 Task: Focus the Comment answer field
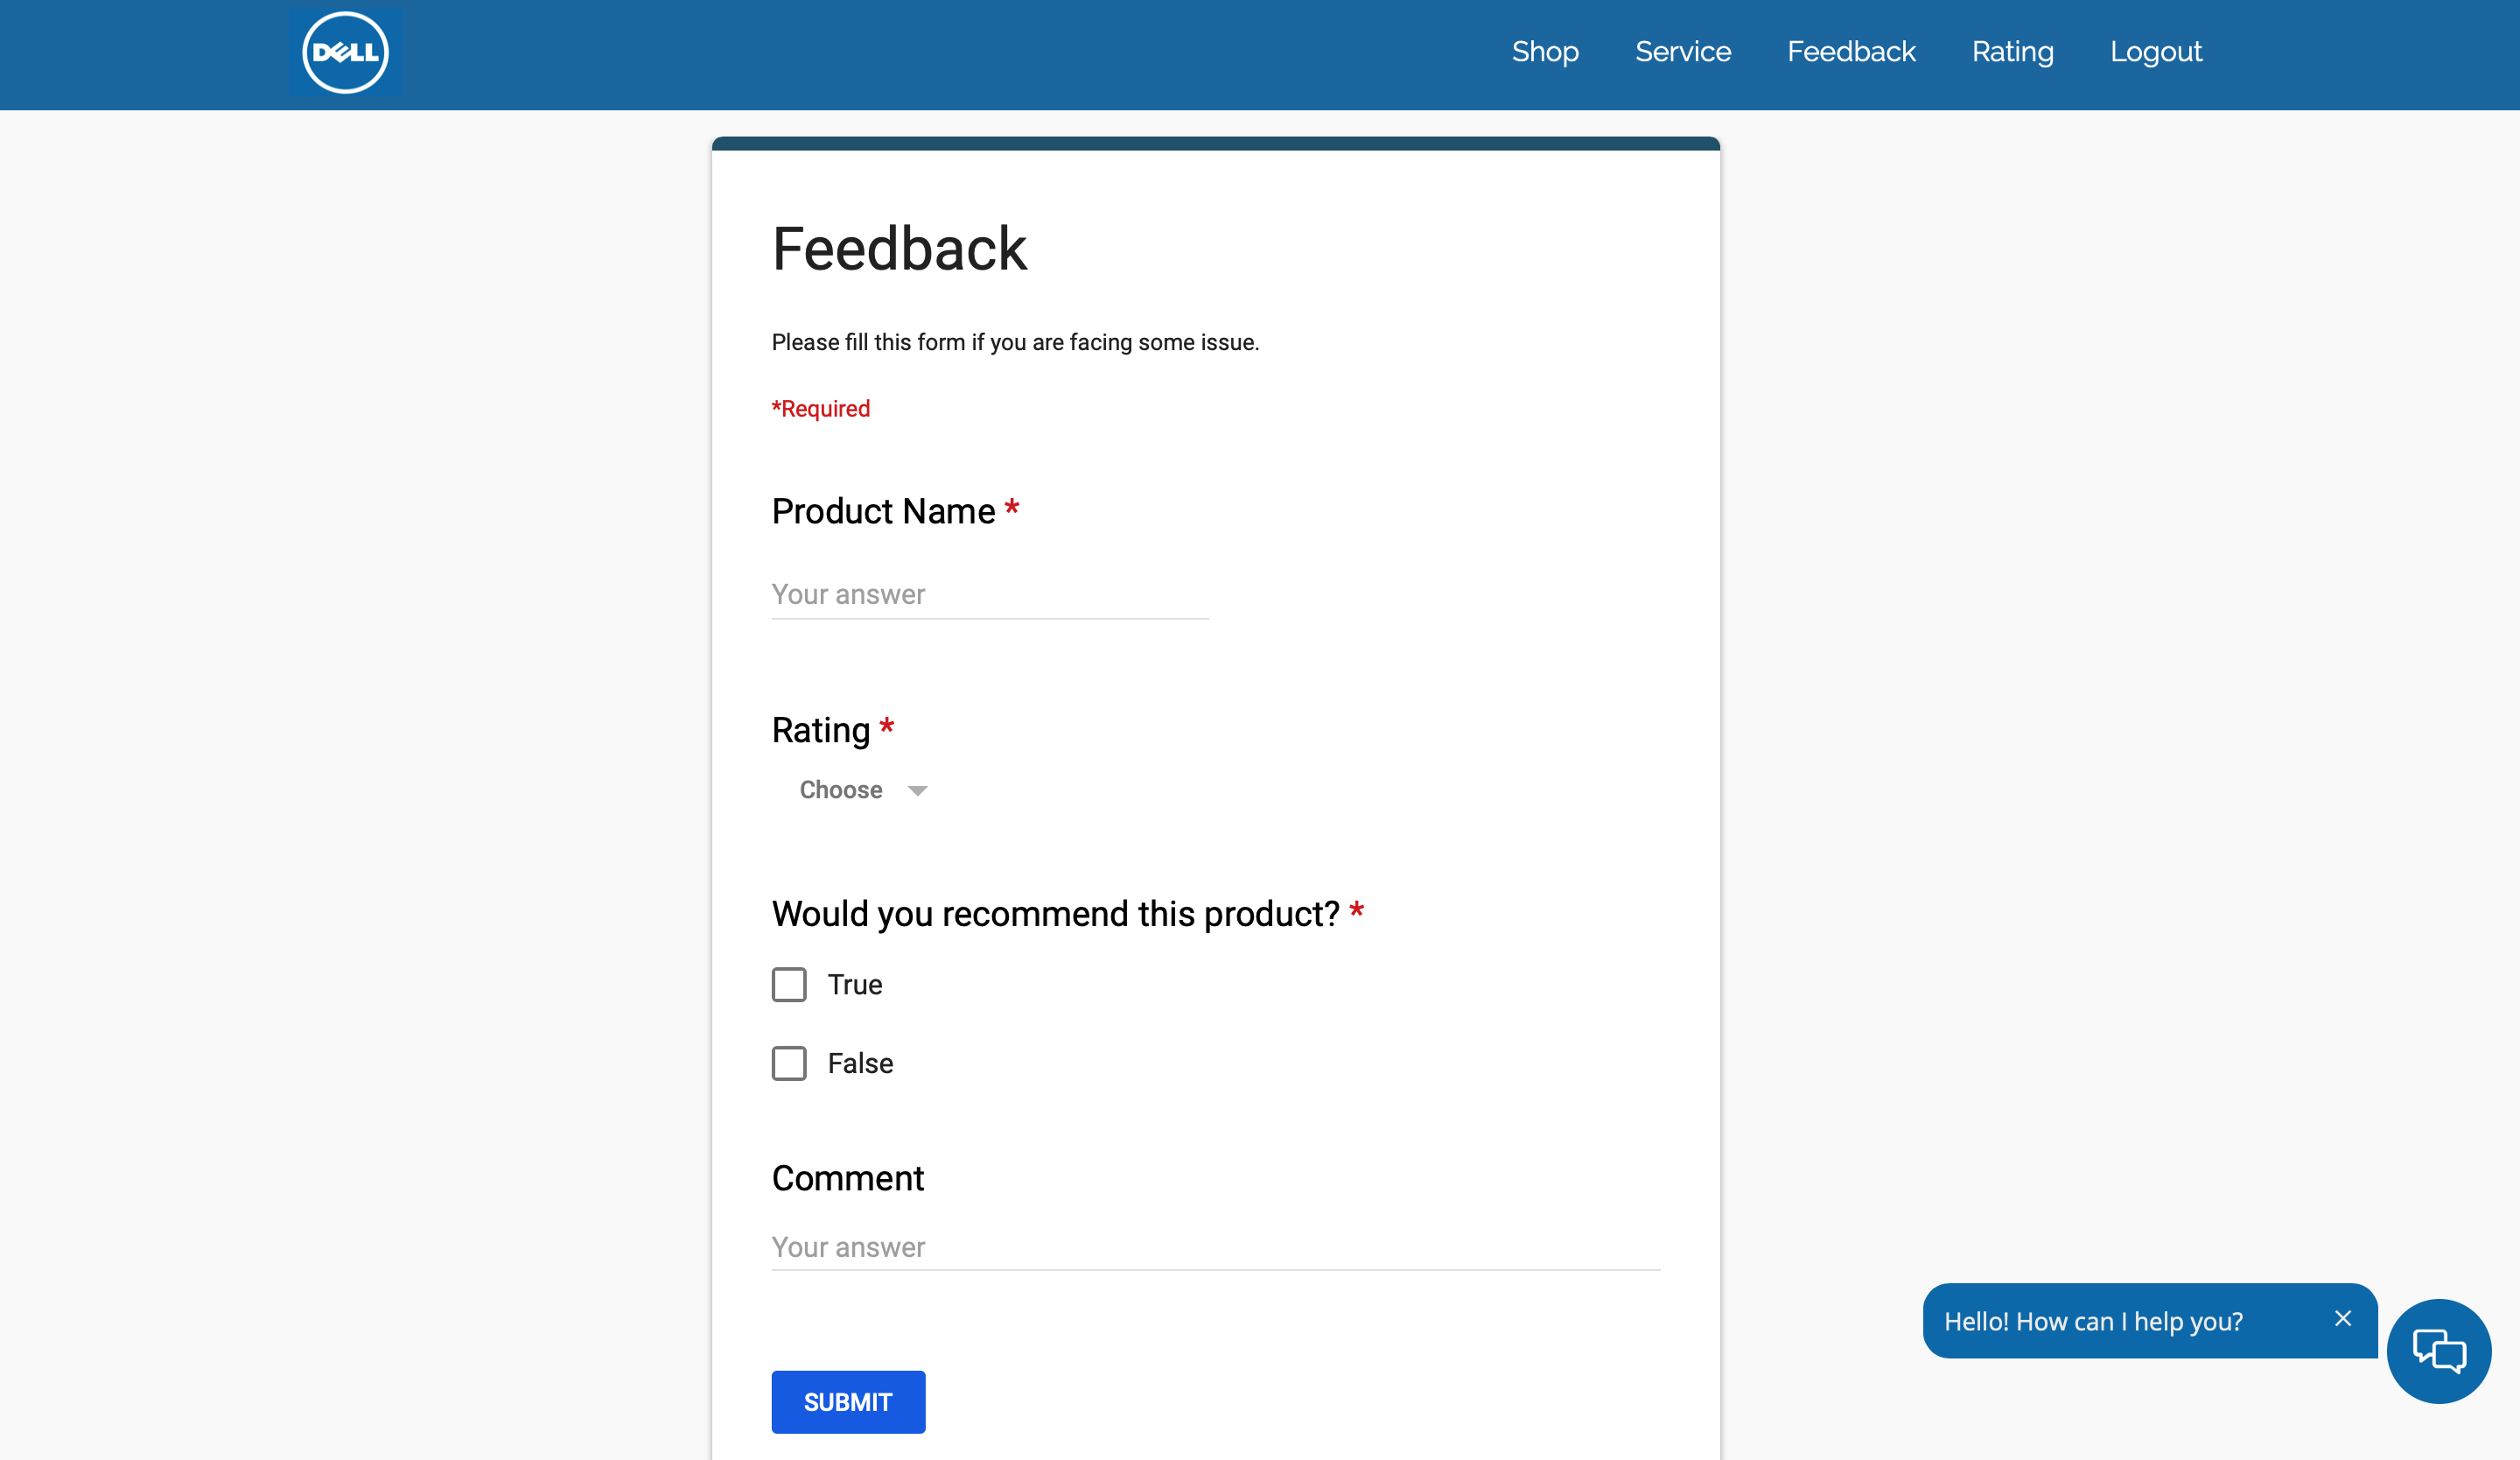point(1215,1247)
